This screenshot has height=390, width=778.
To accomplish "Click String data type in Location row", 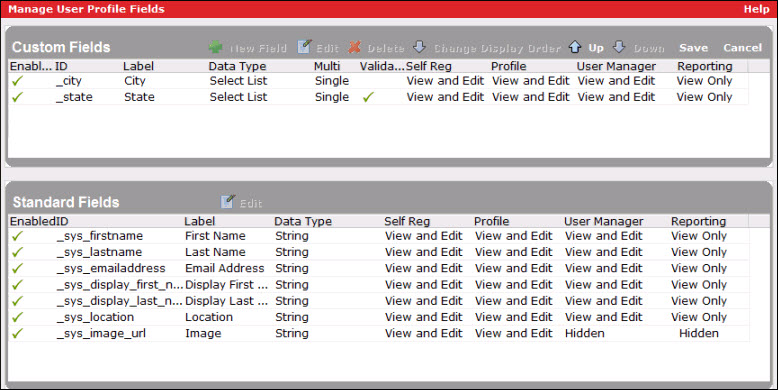I will click(292, 318).
